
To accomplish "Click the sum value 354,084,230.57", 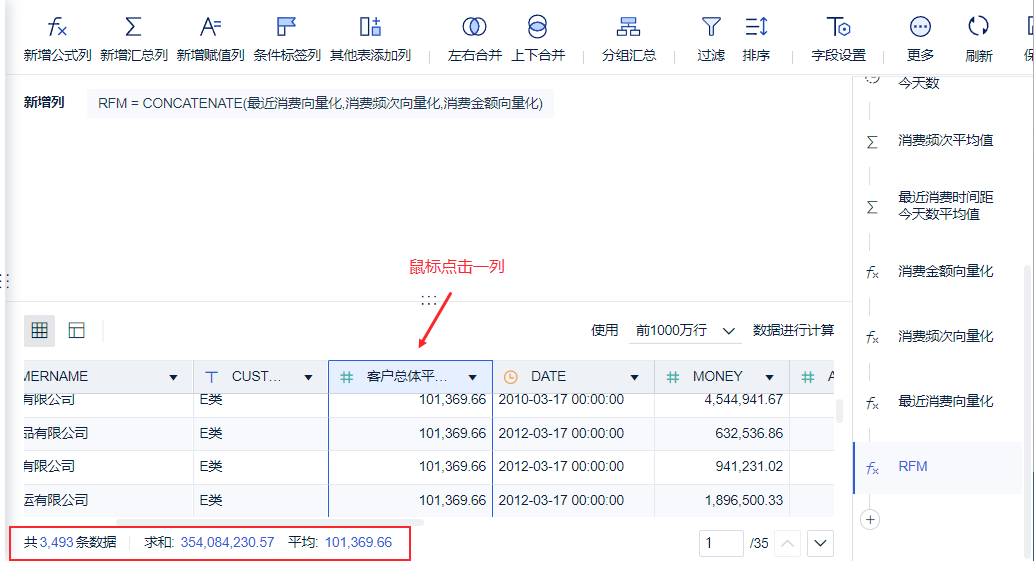I will (227, 543).
